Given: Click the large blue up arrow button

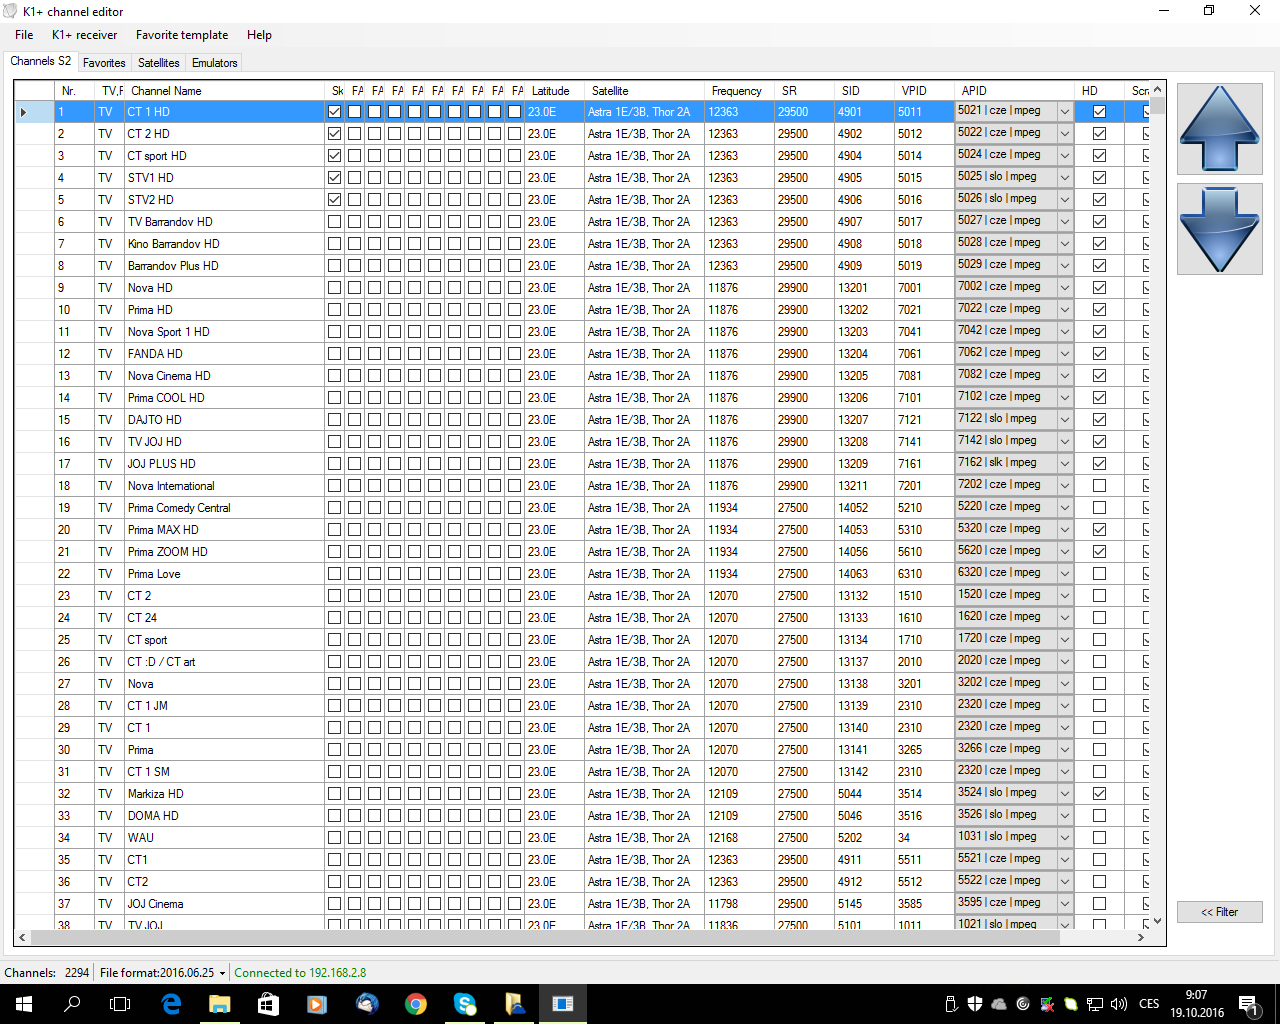Looking at the screenshot, I should [x=1219, y=129].
